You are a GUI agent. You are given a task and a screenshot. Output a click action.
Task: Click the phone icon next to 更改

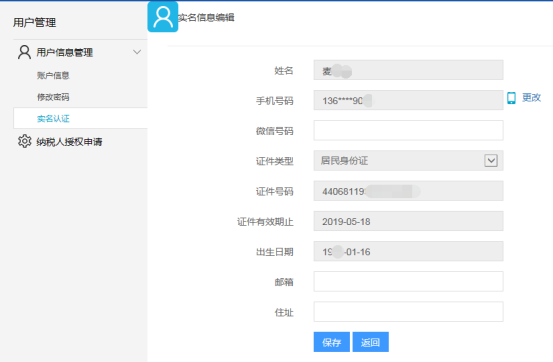click(511, 98)
